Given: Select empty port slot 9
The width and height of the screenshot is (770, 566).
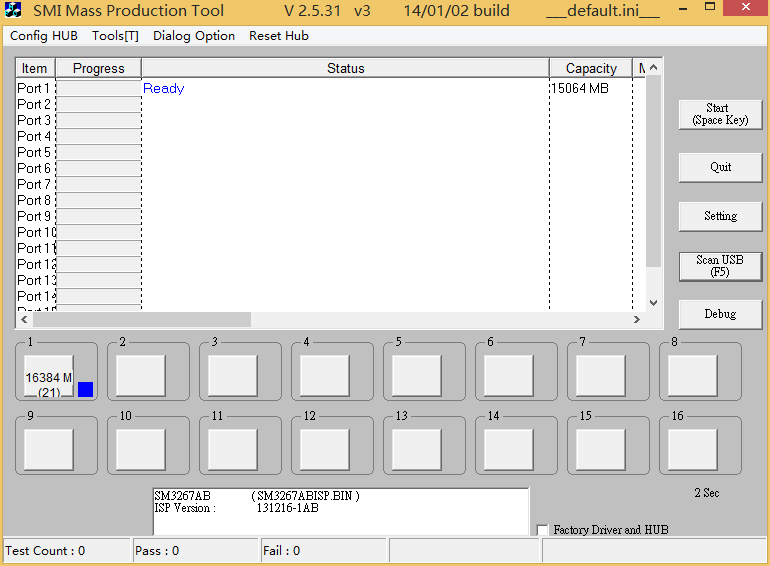Looking at the screenshot, I should click(x=48, y=449).
